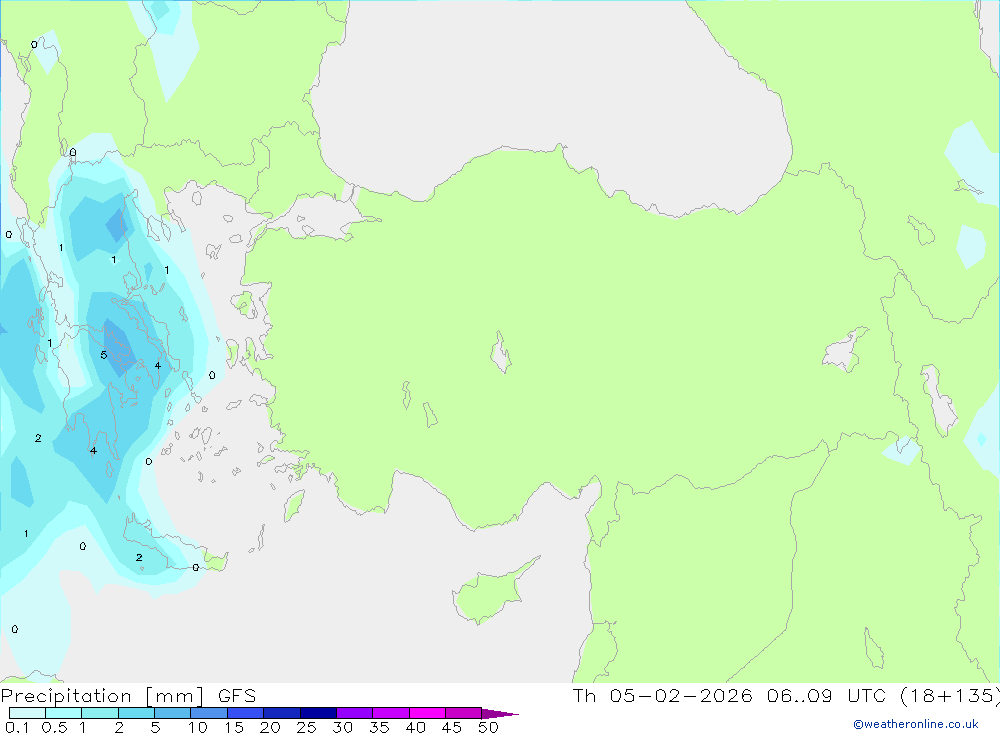Click the legend label '35'
This screenshot has width=1000, height=733.
point(379,727)
